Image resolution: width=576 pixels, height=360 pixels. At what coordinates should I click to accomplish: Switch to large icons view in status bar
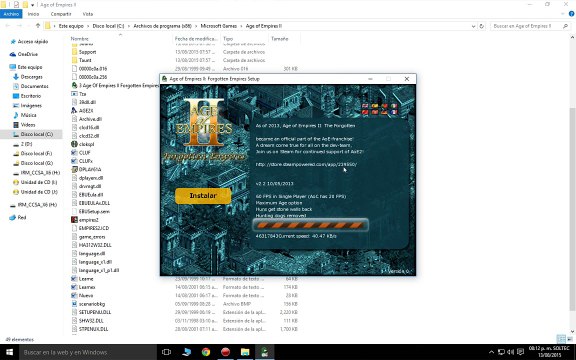click(x=569, y=339)
